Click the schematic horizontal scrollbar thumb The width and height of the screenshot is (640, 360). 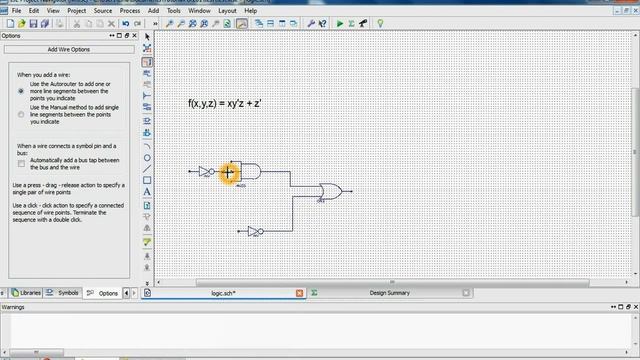pyautogui.click(x=392, y=282)
